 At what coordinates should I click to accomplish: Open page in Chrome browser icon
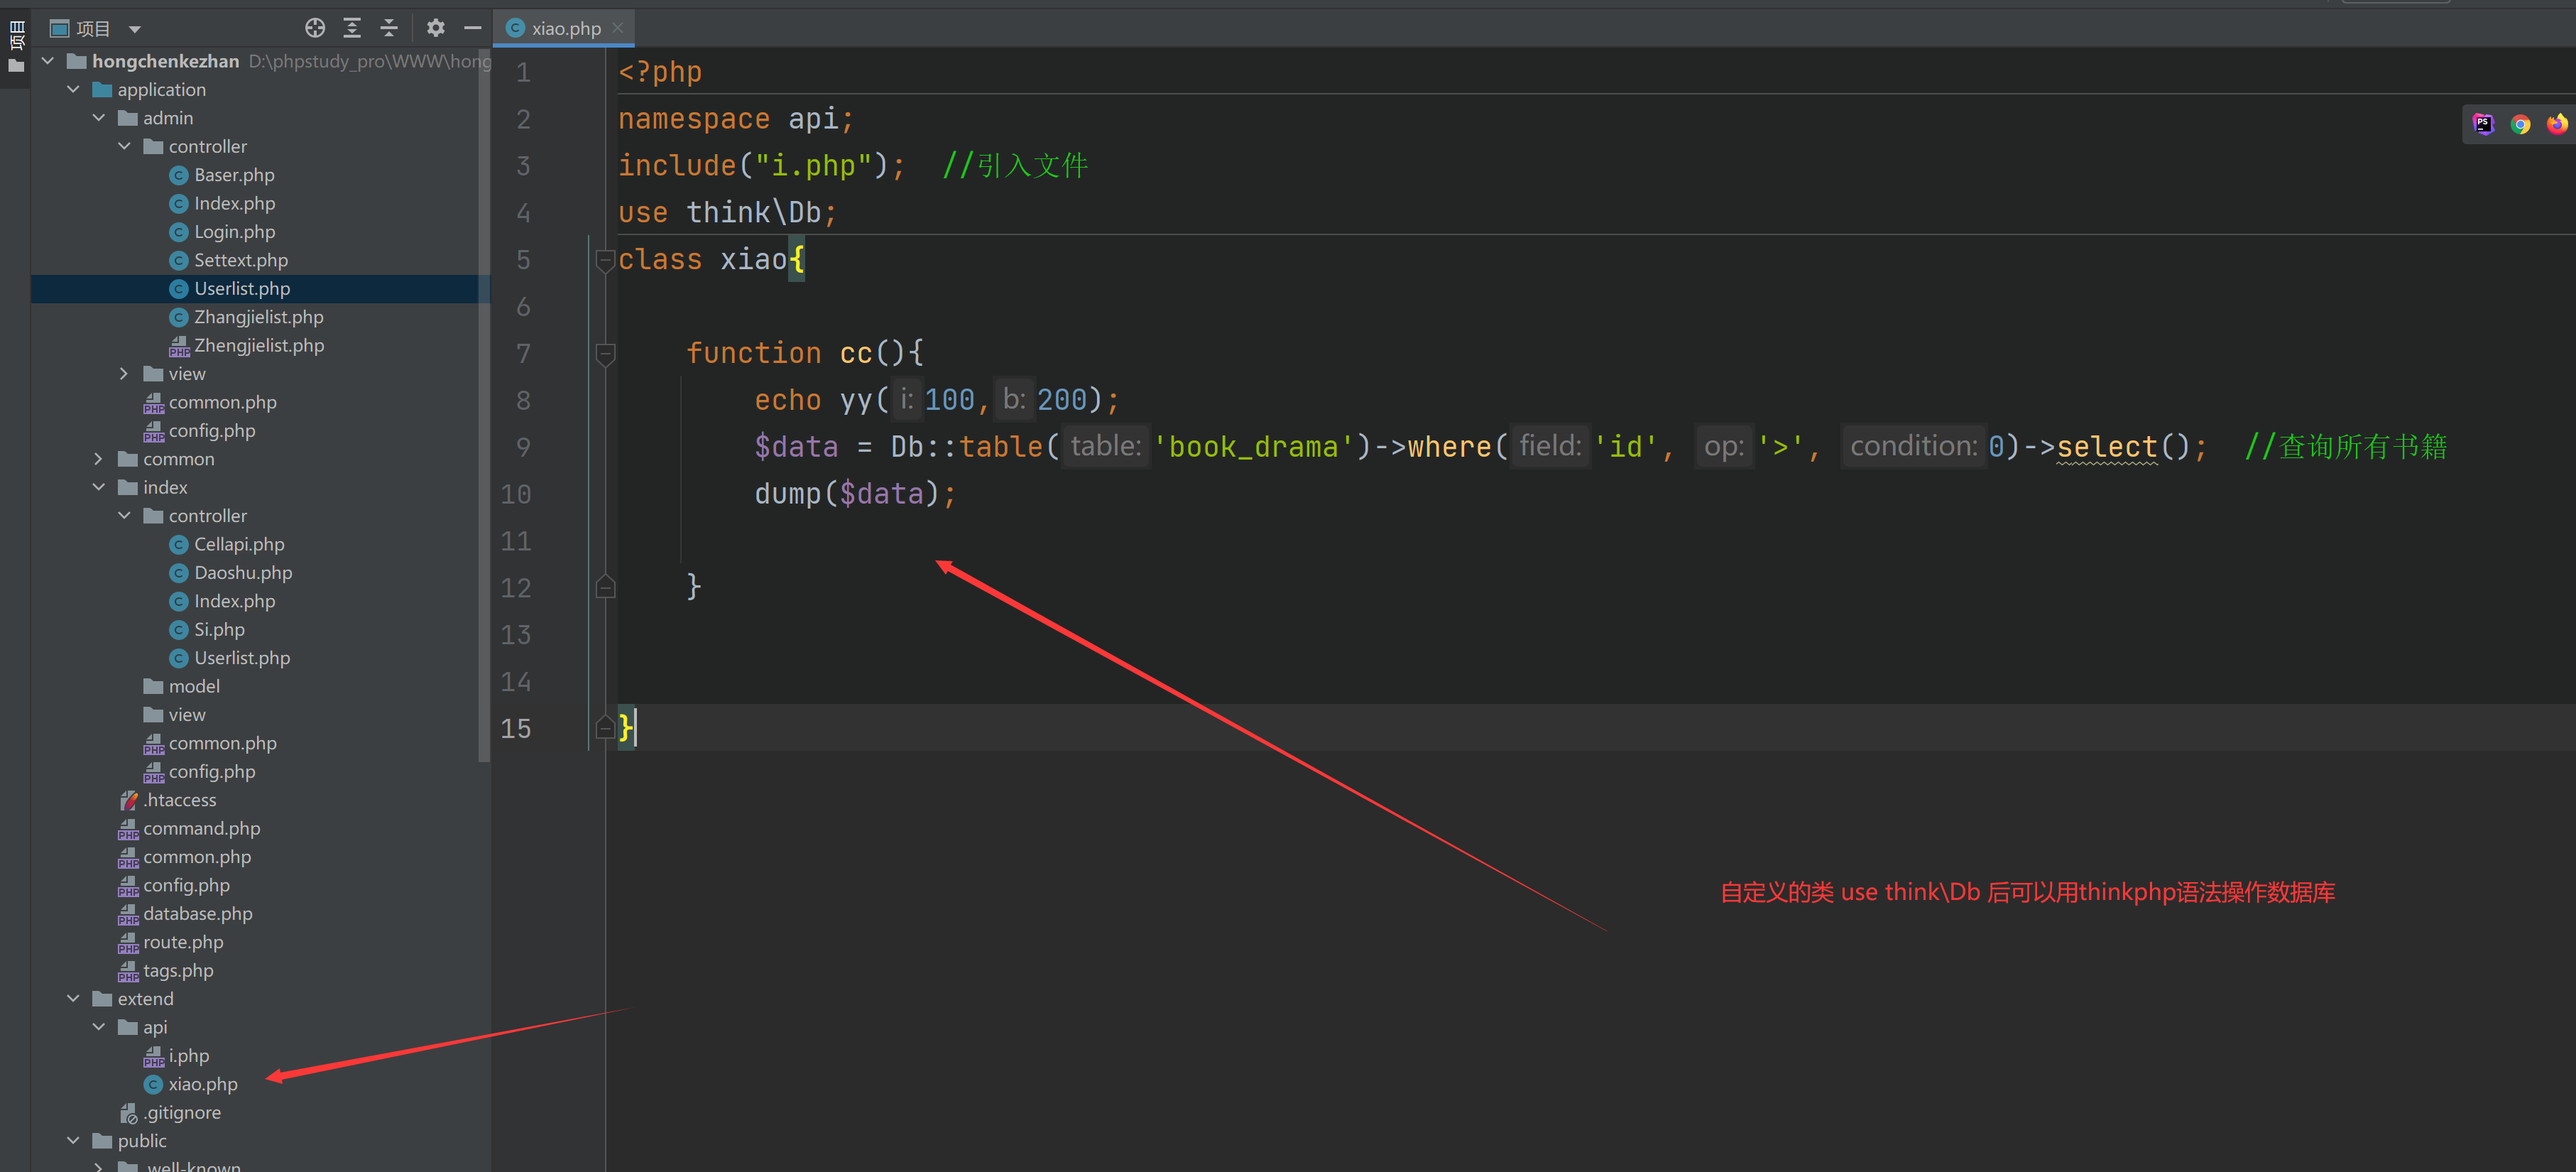2520,124
